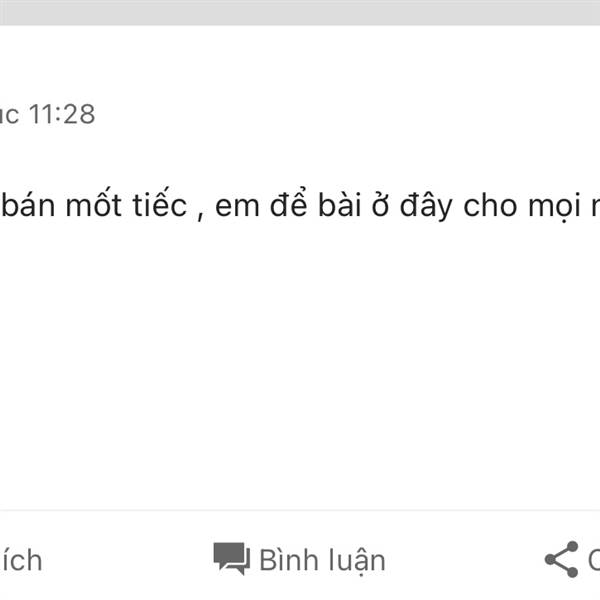600x600 pixels.
Task: Tap the comment speech-bubble icon
Action: pos(232,559)
